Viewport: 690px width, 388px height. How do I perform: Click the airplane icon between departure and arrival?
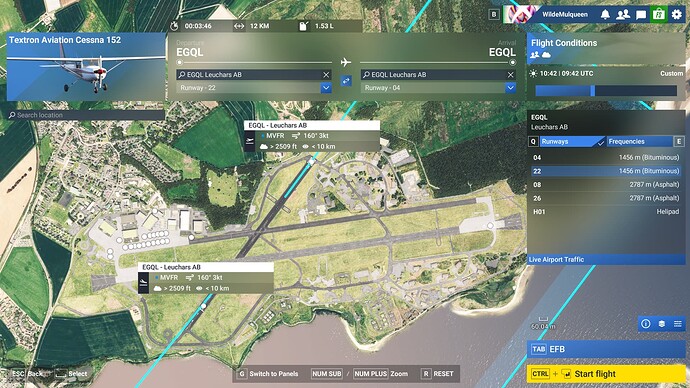(346, 62)
